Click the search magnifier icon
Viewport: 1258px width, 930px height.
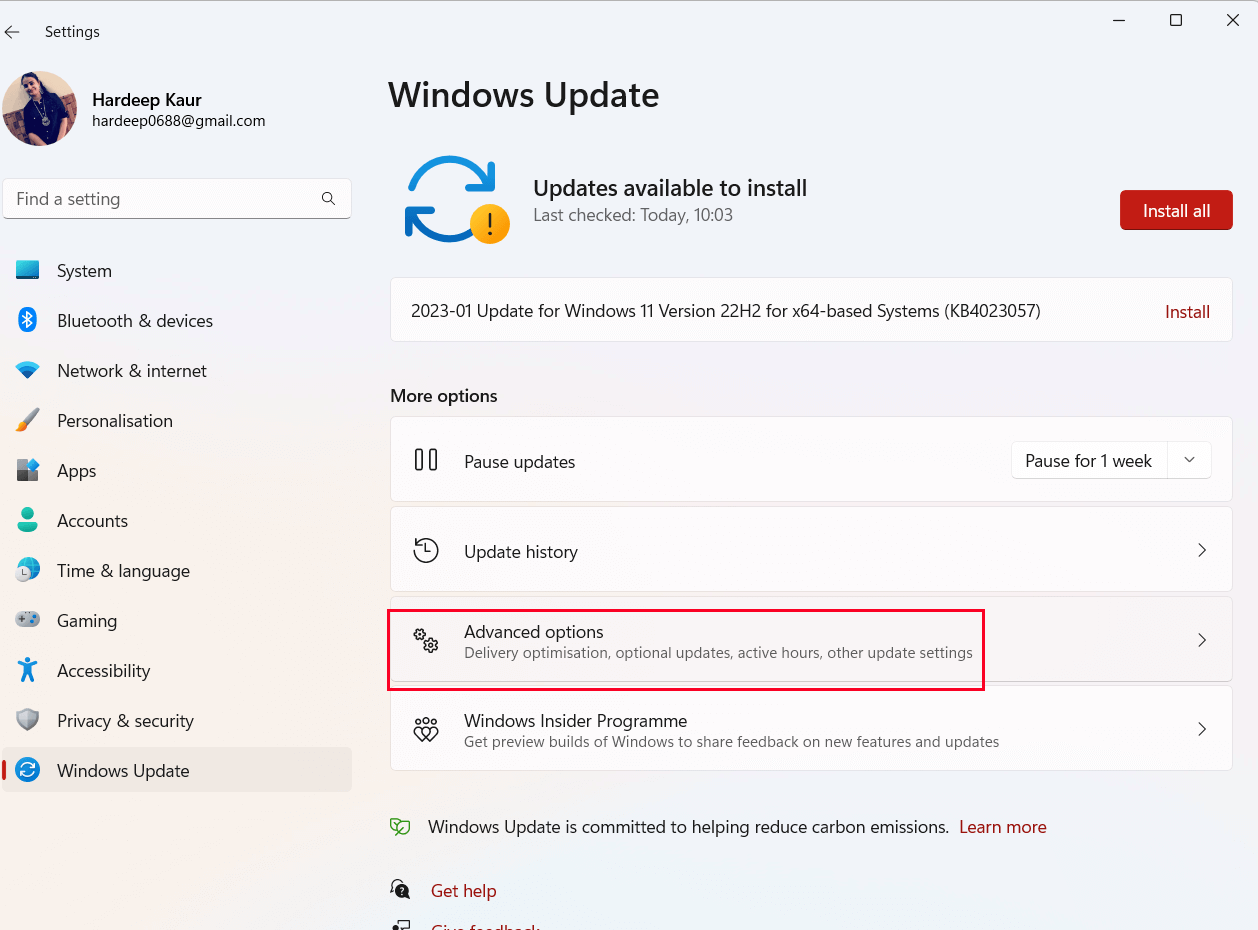point(328,199)
